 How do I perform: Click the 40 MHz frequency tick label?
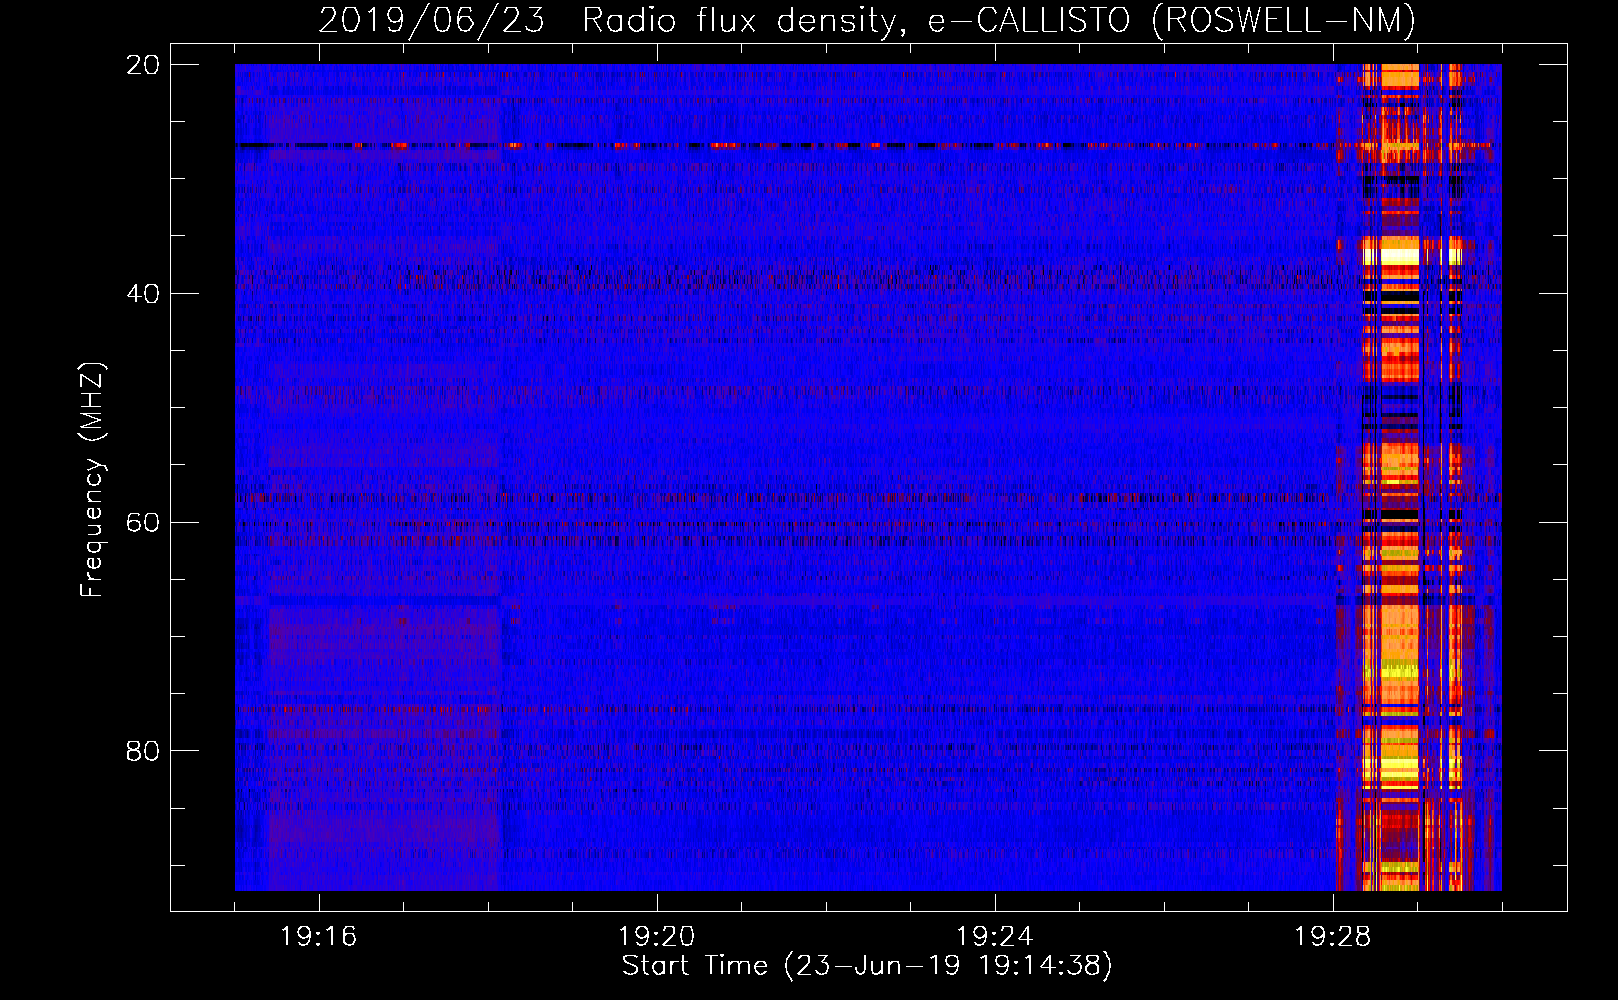pyautogui.click(x=142, y=294)
